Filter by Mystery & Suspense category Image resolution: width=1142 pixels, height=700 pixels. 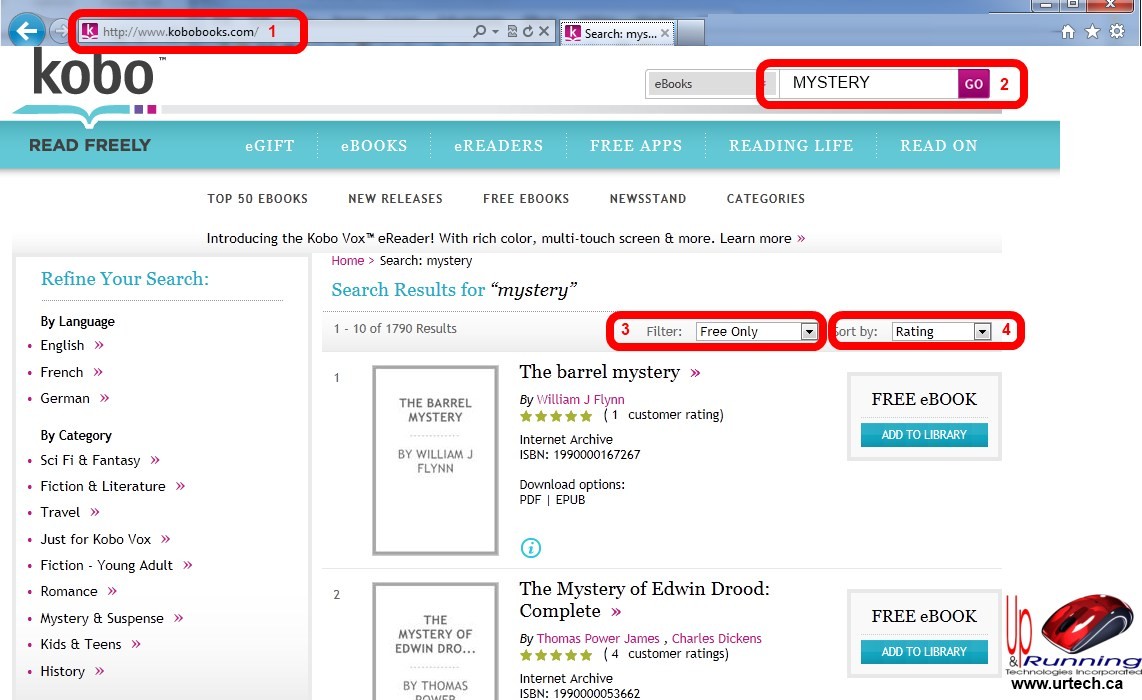click(102, 618)
